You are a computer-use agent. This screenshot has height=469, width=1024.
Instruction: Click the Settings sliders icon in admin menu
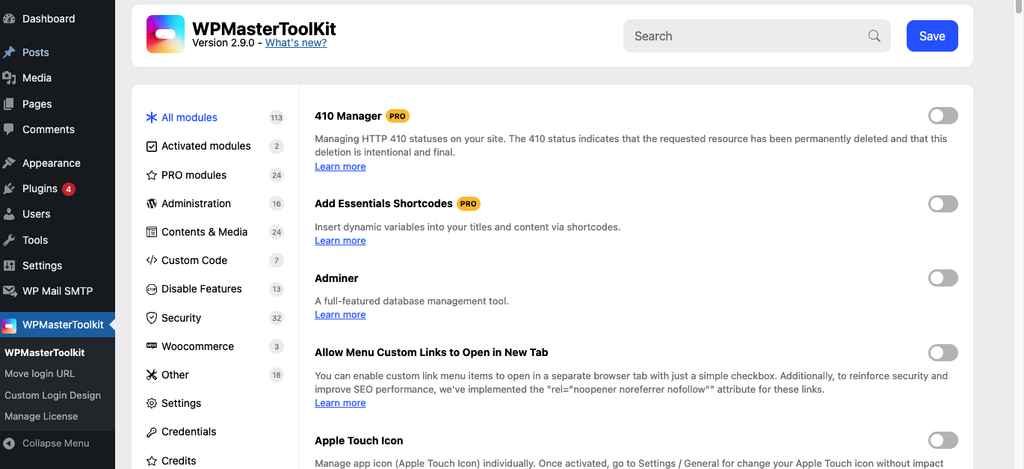coord(9,266)
